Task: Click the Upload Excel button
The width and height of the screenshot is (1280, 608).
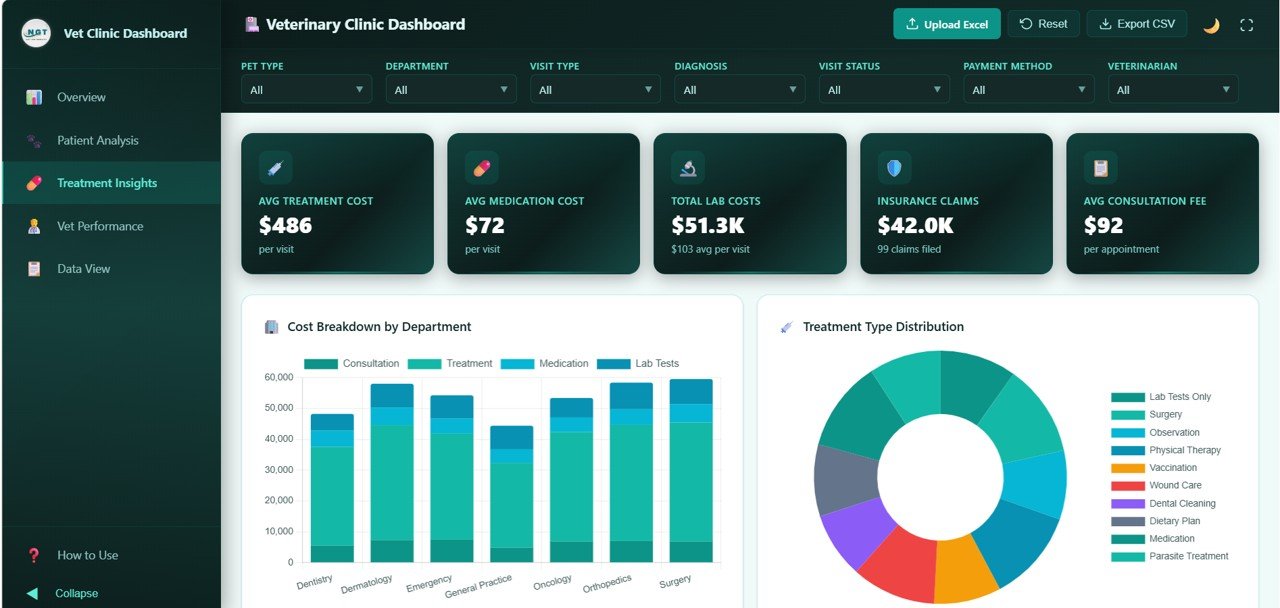Action: (946, 24)
